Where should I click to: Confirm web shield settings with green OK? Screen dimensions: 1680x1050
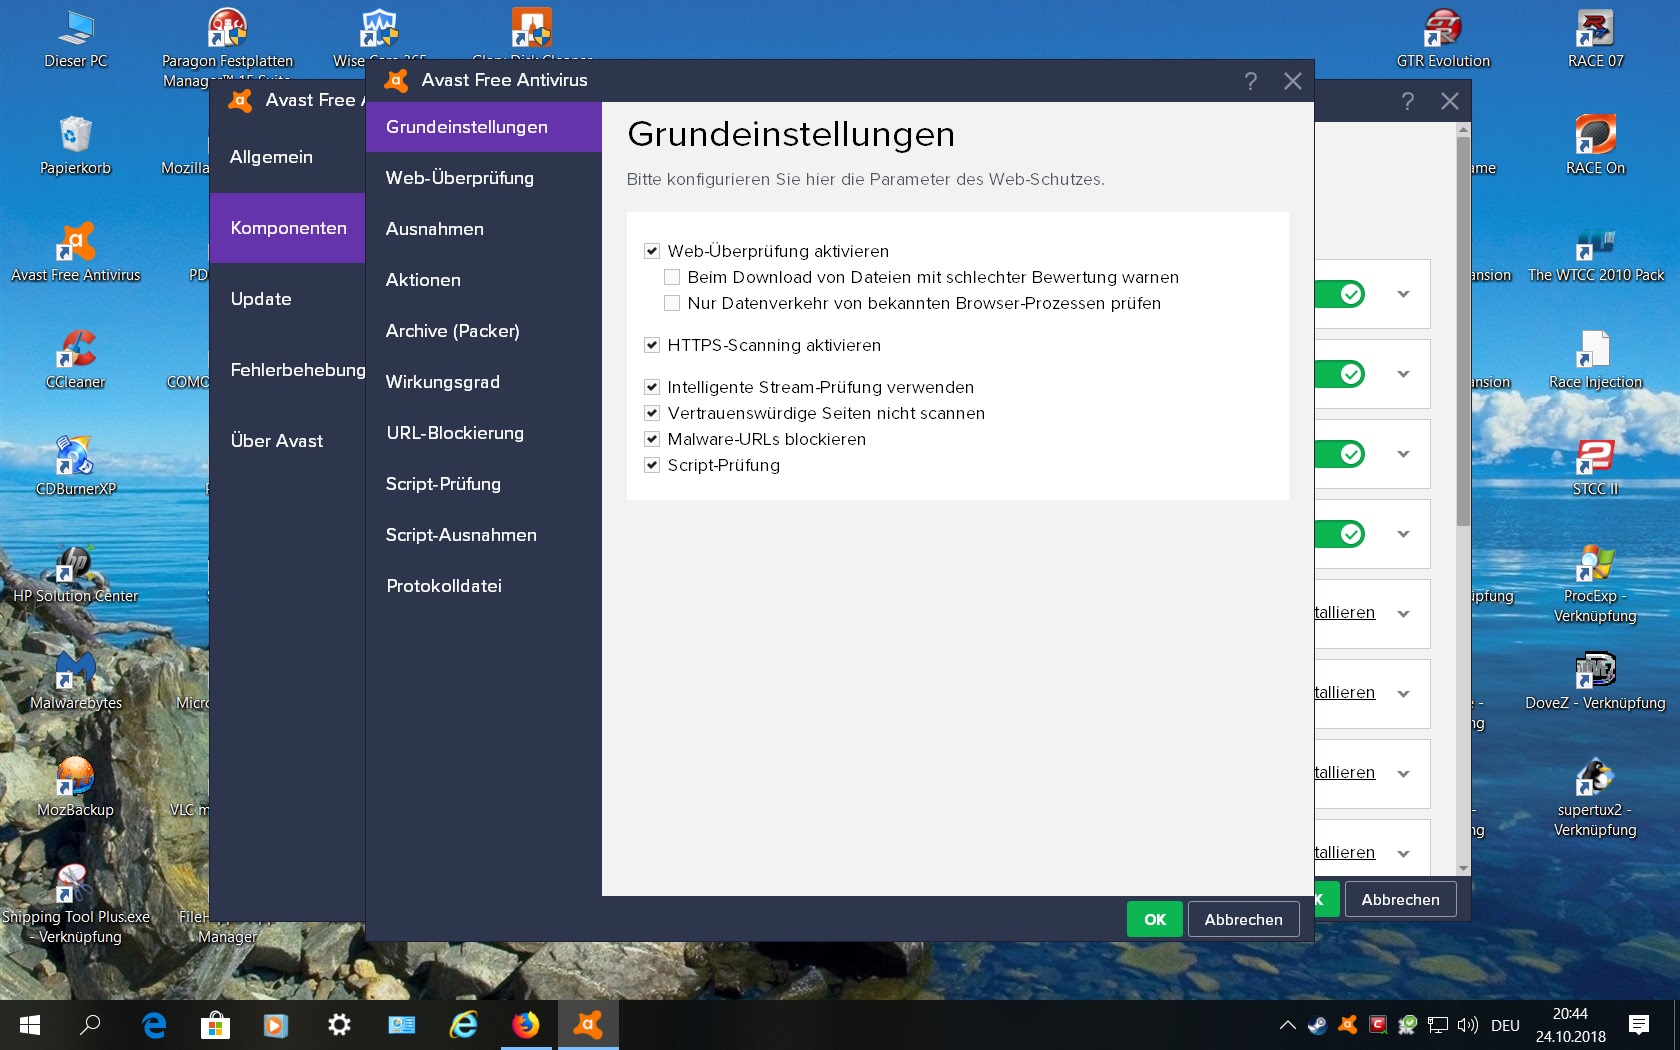[x=1155, y=919]
